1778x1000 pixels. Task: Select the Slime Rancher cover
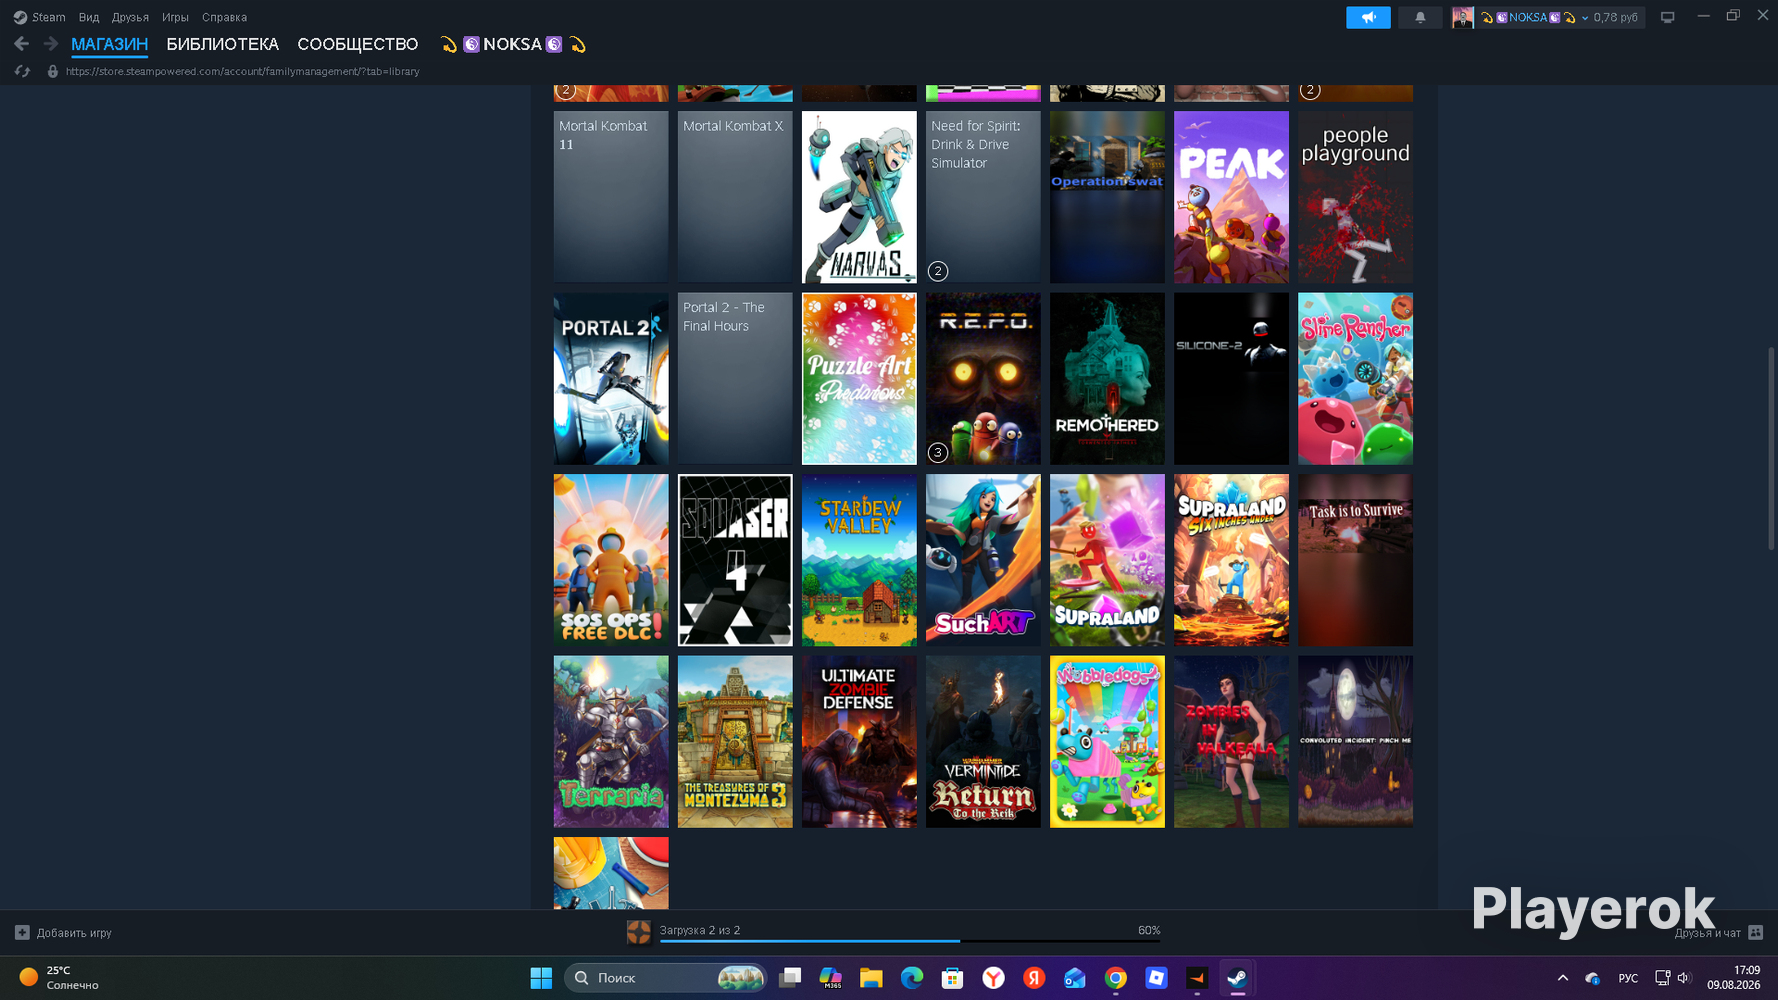click(1355, 379)
